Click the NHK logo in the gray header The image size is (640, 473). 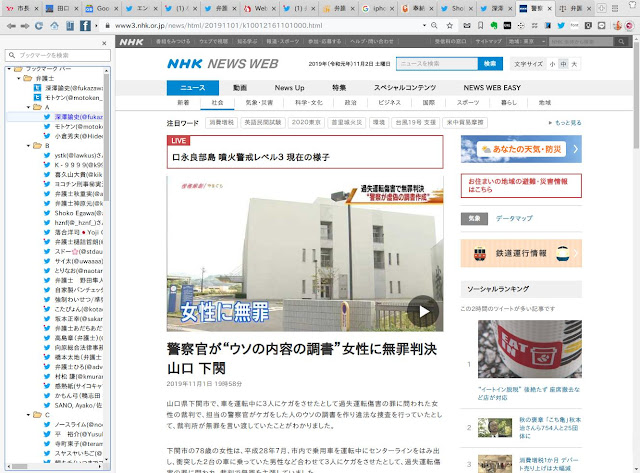click(x=131, y=42)
